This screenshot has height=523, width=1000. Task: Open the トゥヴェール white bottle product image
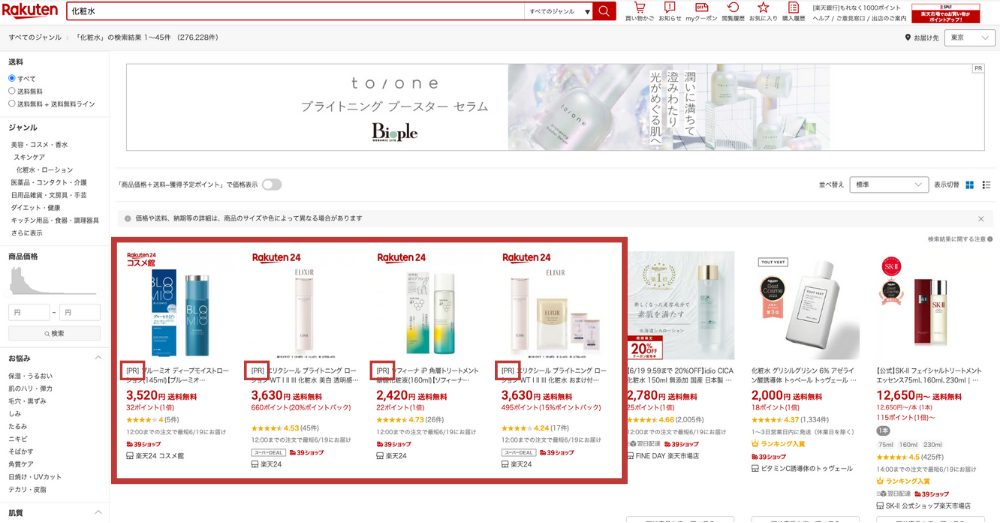(x=805, y=305)
